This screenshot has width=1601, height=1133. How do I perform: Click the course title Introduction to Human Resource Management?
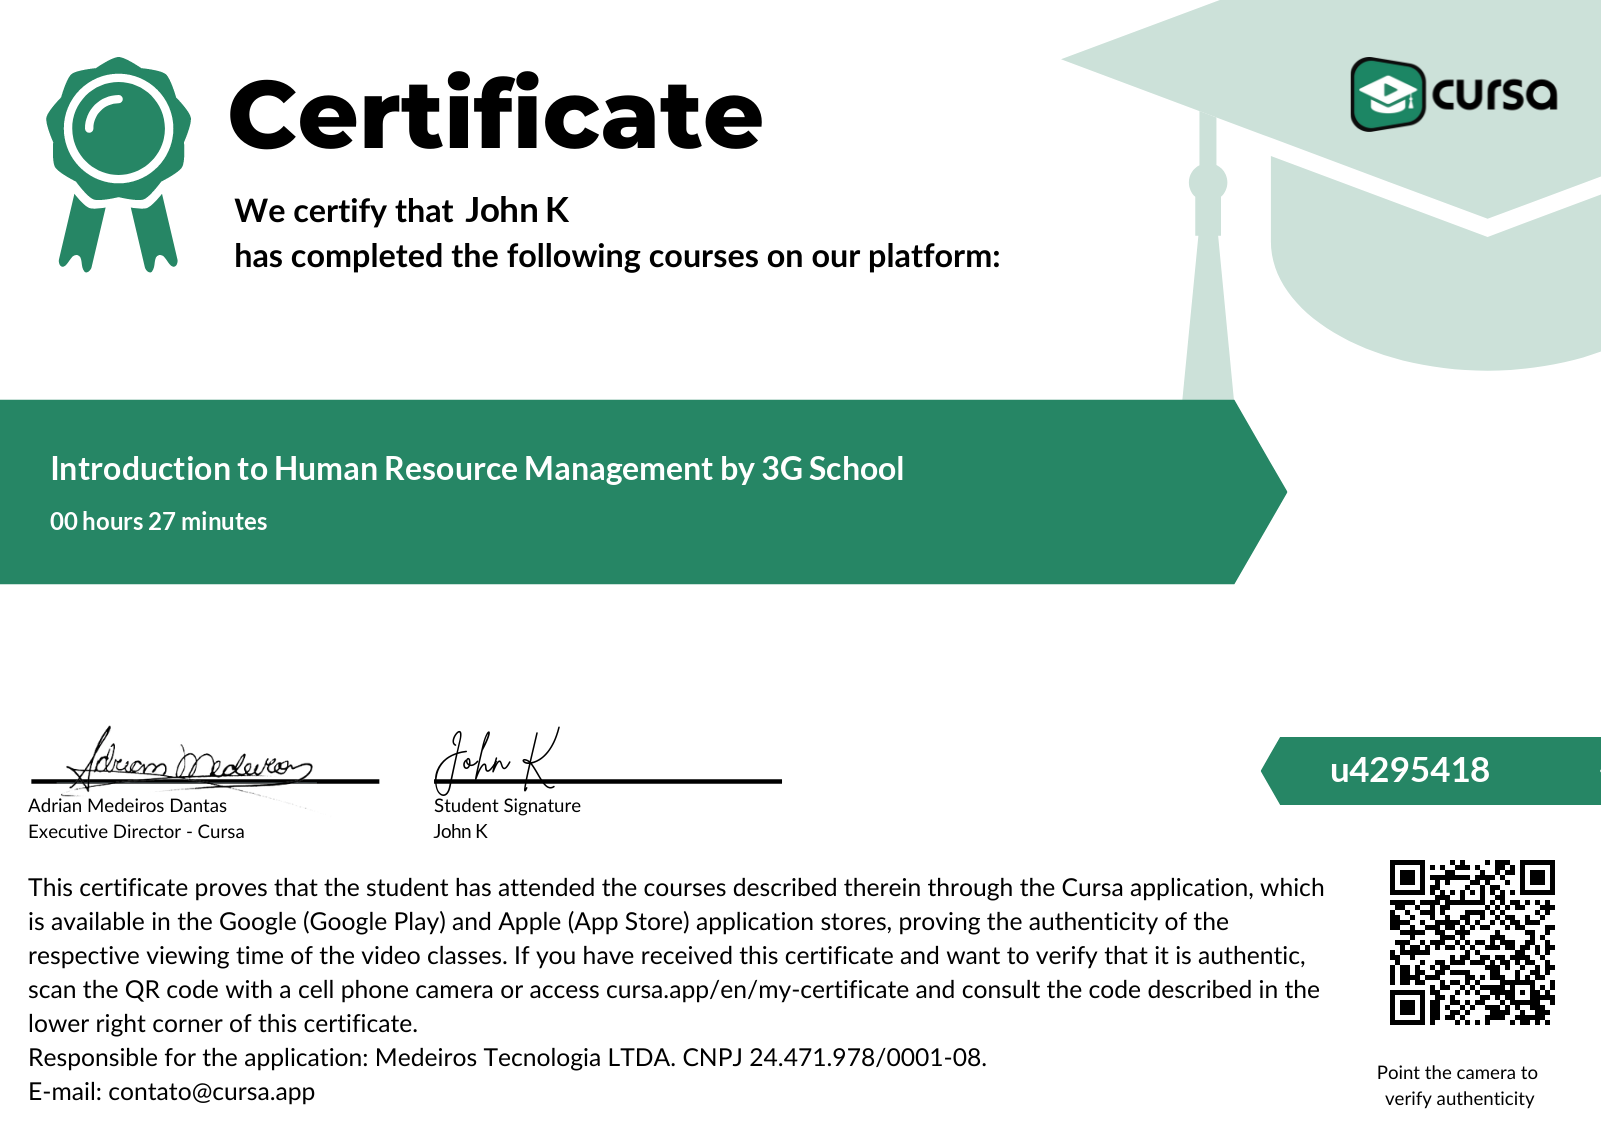(x=477, y=468)
